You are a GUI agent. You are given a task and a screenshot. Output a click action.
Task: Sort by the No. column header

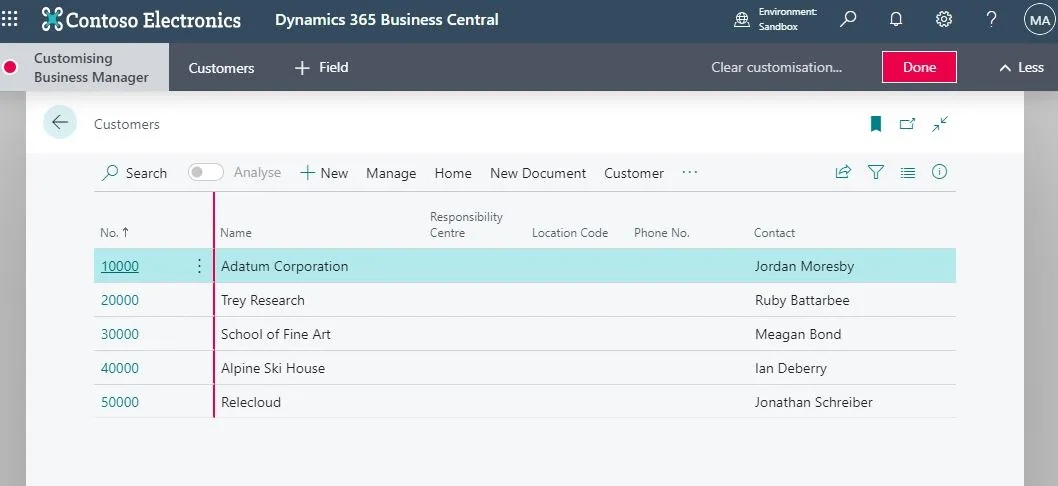tap(114, 232)
